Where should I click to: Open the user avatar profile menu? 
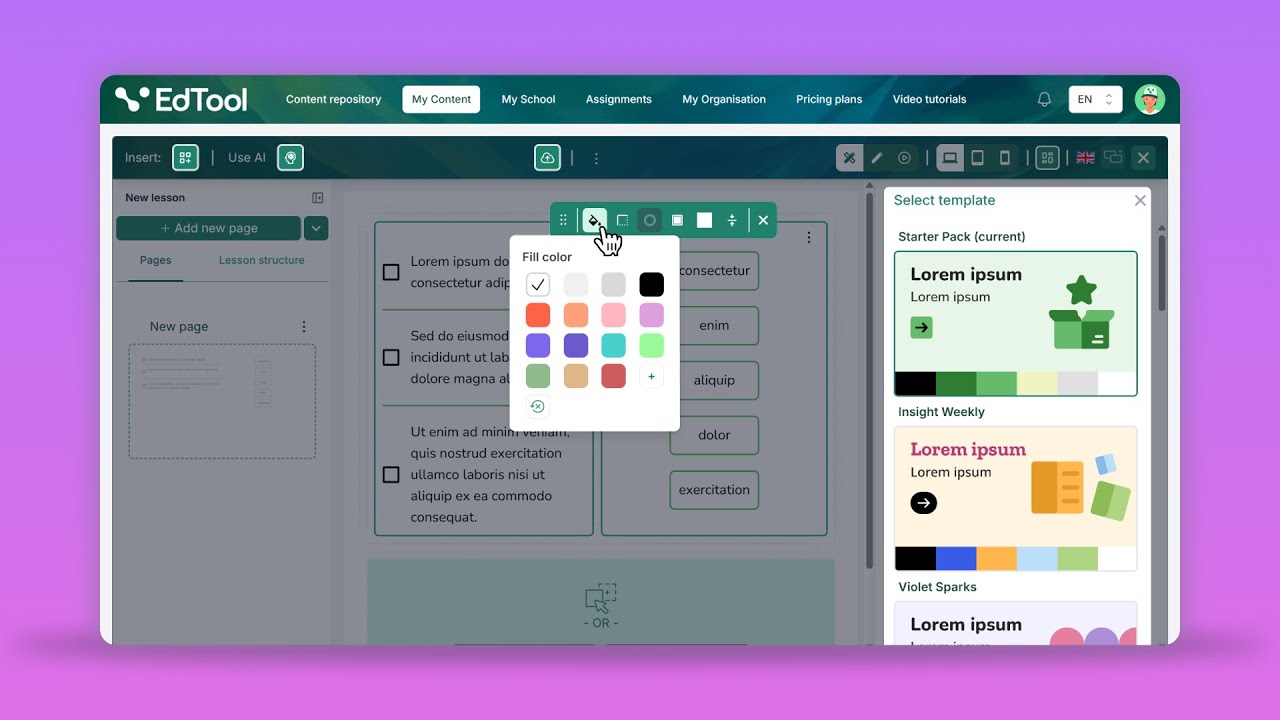click(x=1150, y=99)
